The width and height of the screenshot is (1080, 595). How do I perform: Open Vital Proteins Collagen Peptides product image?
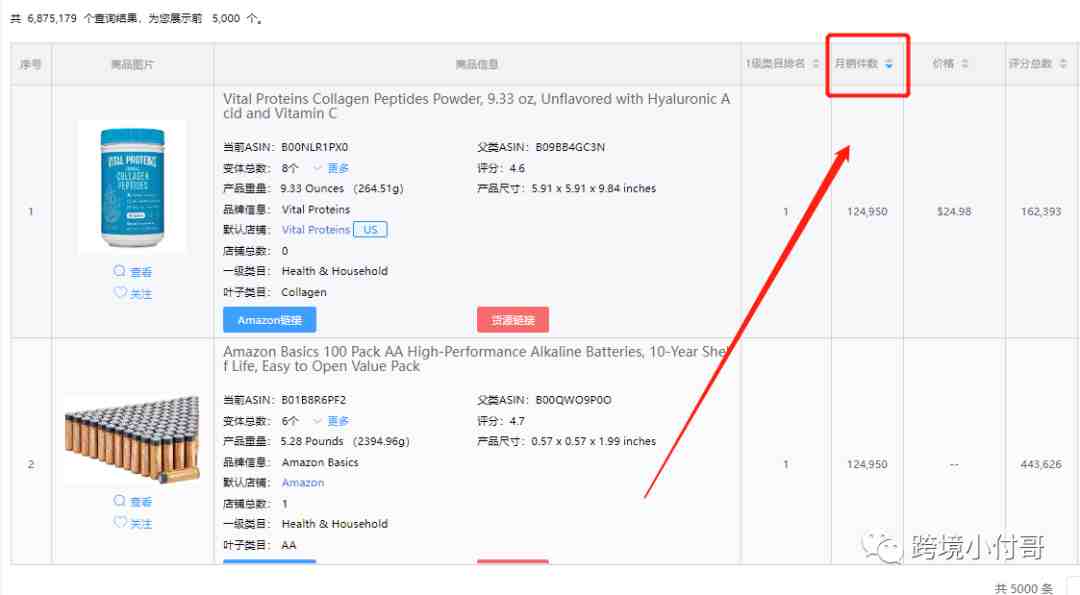tap(132, 187)
